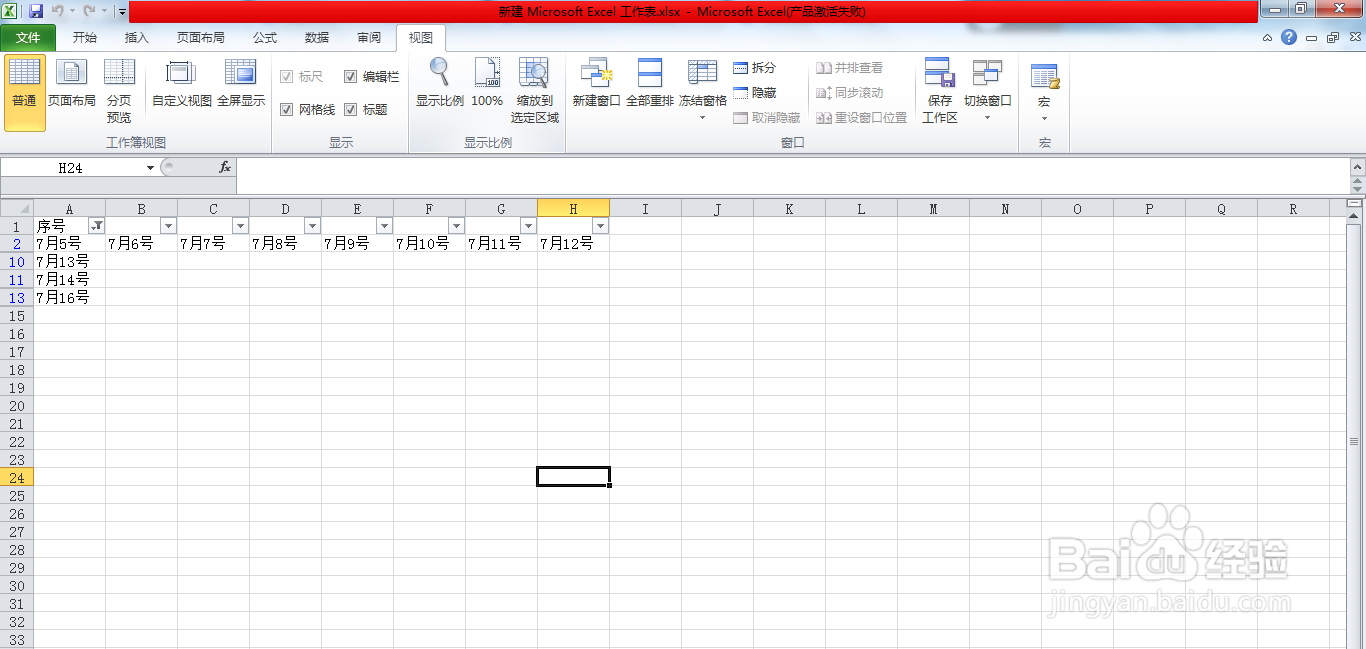Open the filter dropdown in column H header cell
Image resolution: width=1366 pixels, height=649 pixels.
pos(601,226)
